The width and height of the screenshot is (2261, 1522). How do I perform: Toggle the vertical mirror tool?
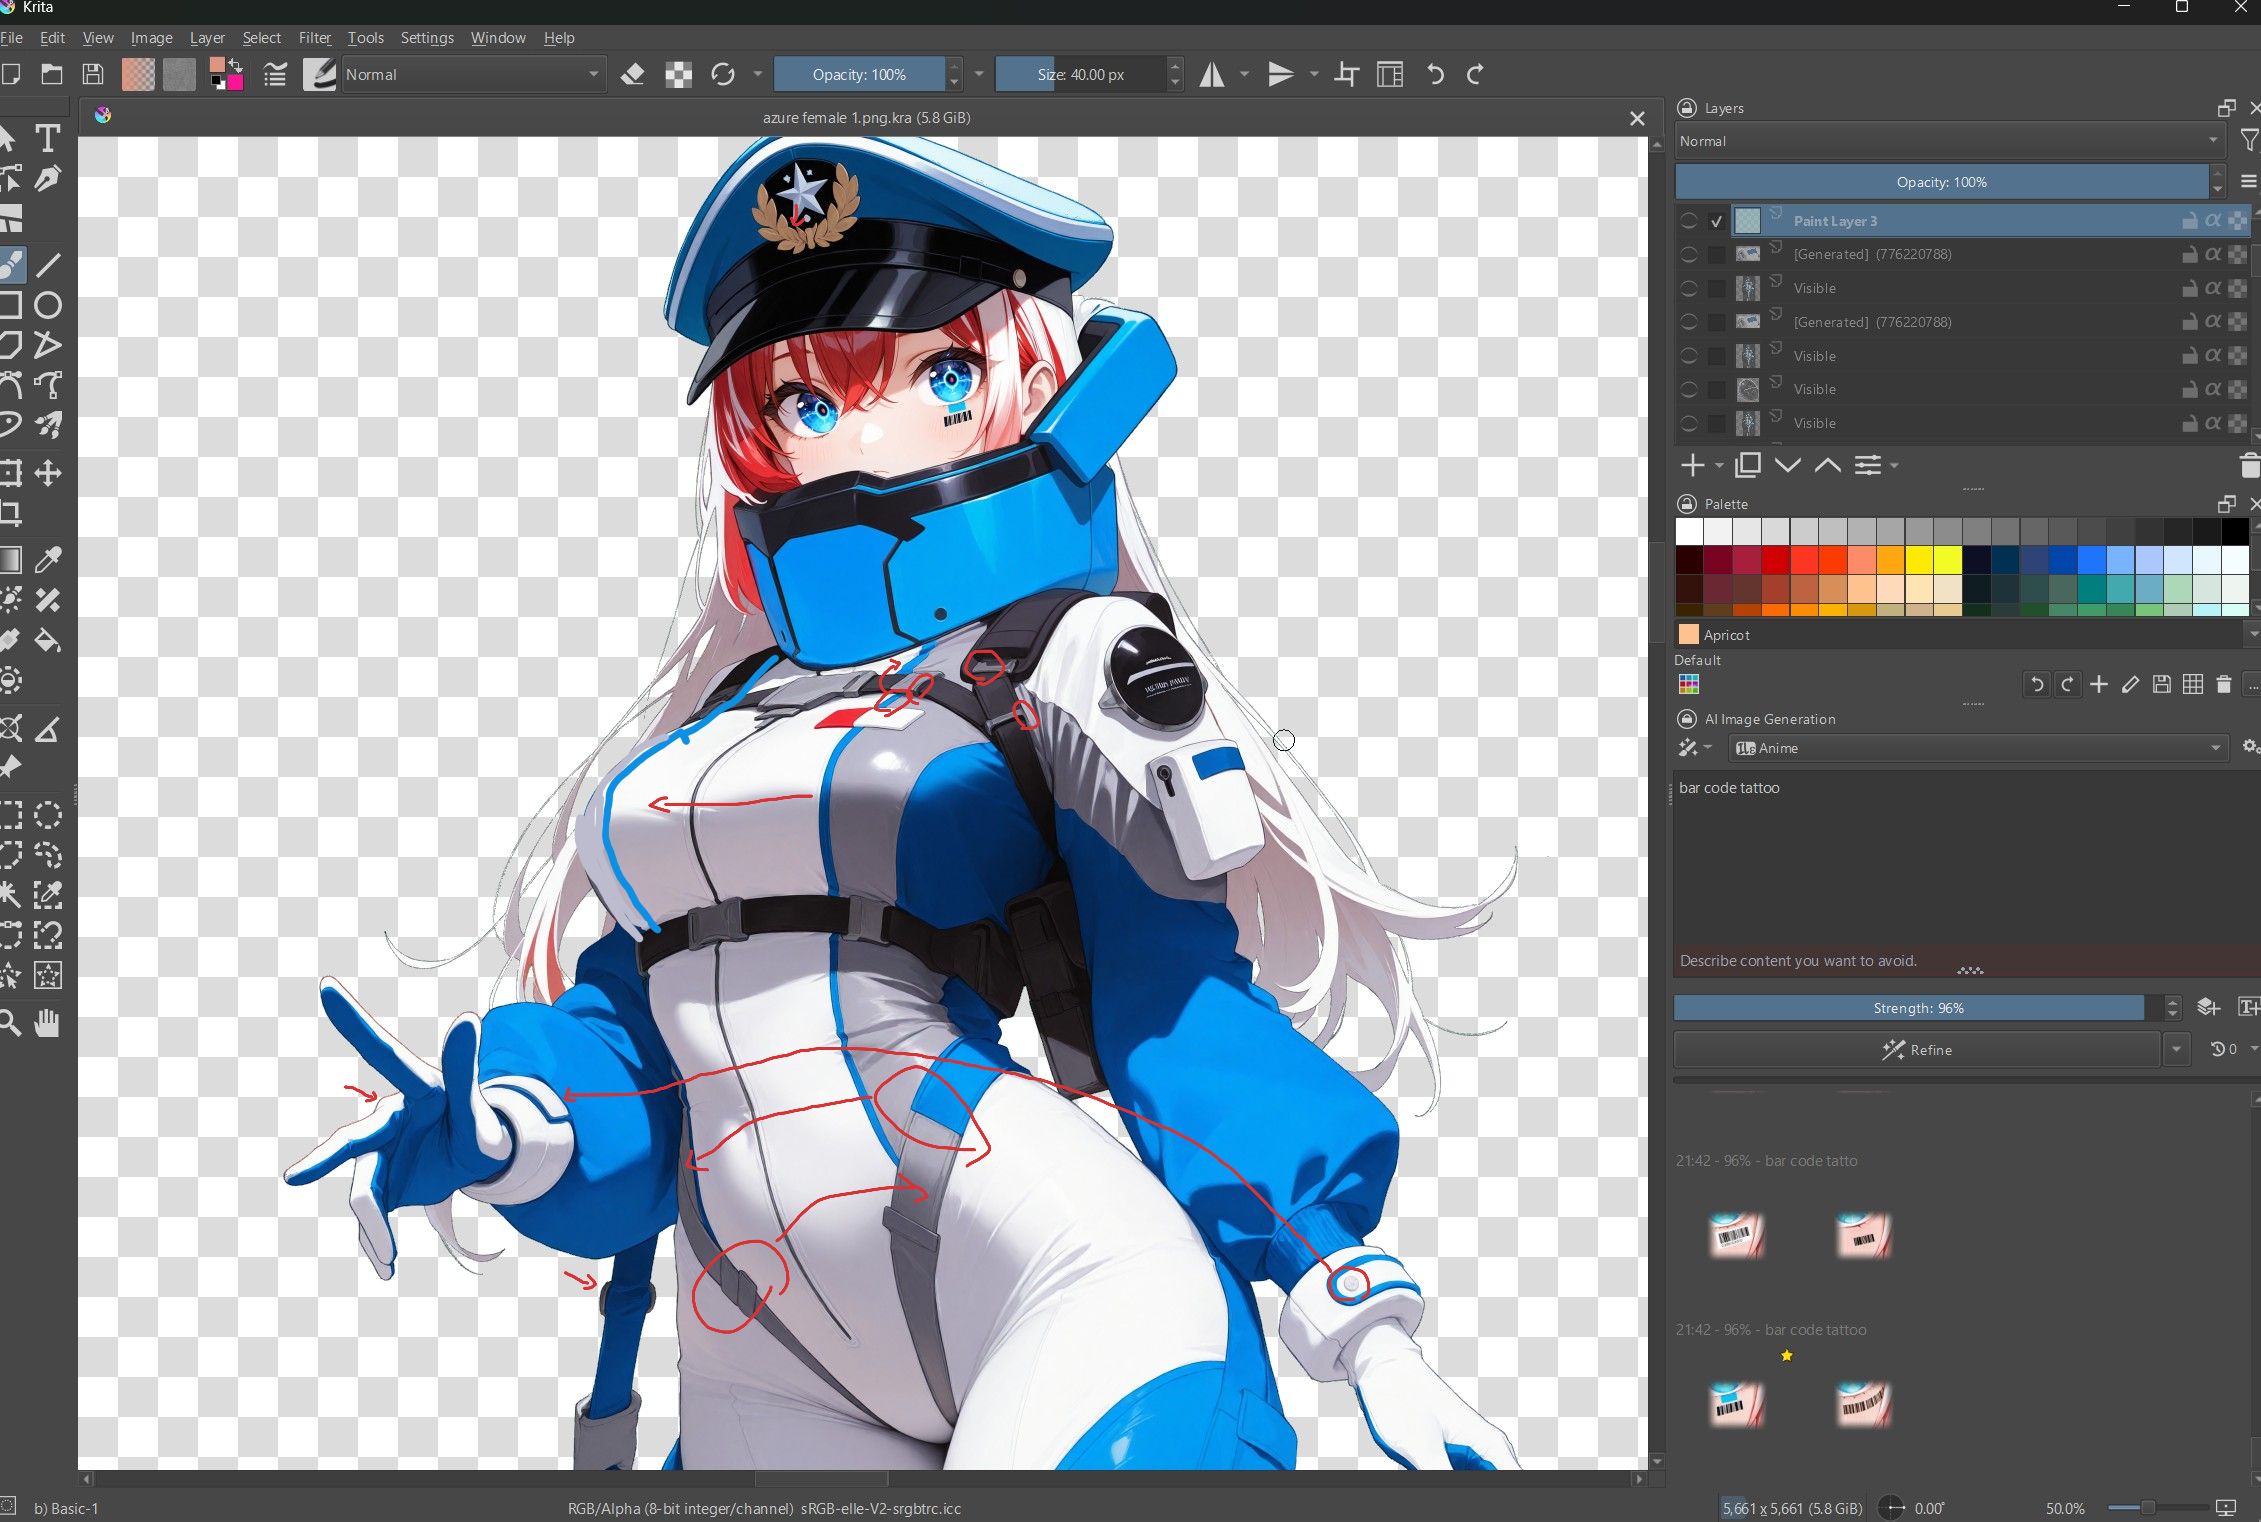1280,75
